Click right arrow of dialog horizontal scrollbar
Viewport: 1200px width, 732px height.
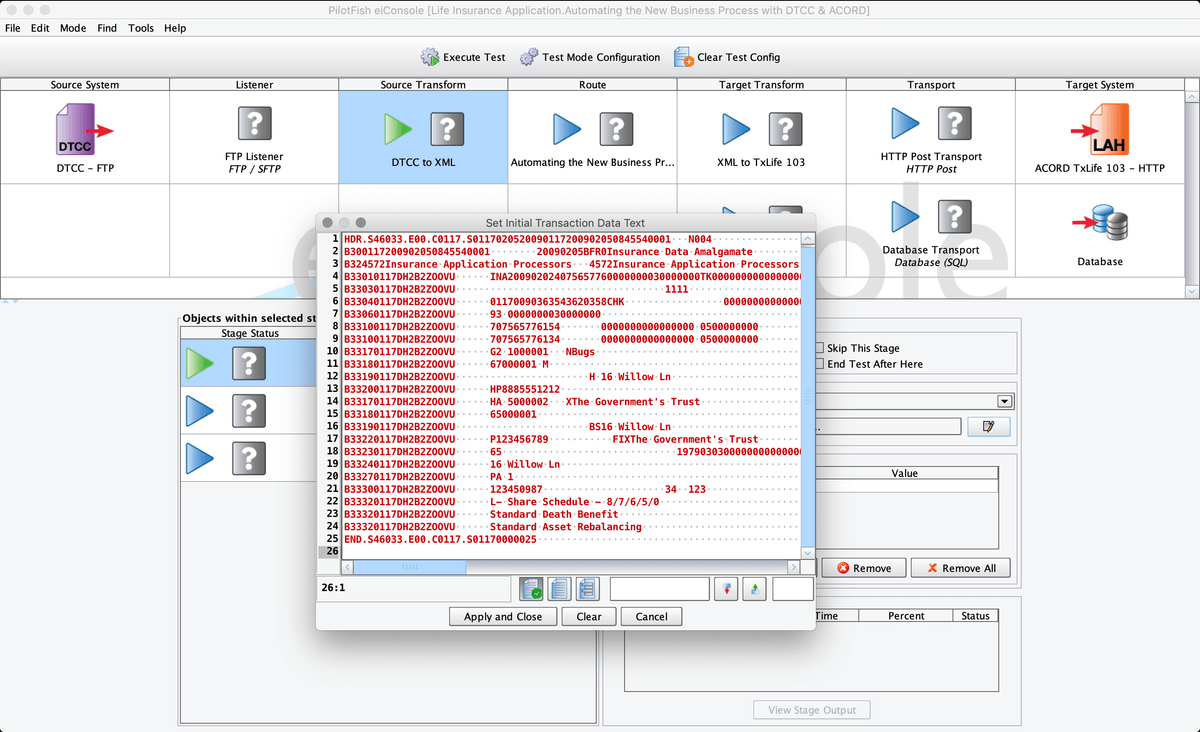click(x=793, y=567)
